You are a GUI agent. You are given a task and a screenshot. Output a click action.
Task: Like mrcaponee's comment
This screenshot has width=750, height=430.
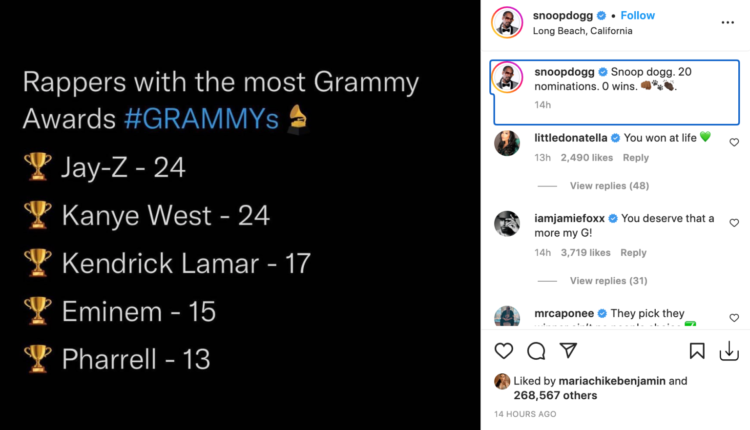click(734, 318)
